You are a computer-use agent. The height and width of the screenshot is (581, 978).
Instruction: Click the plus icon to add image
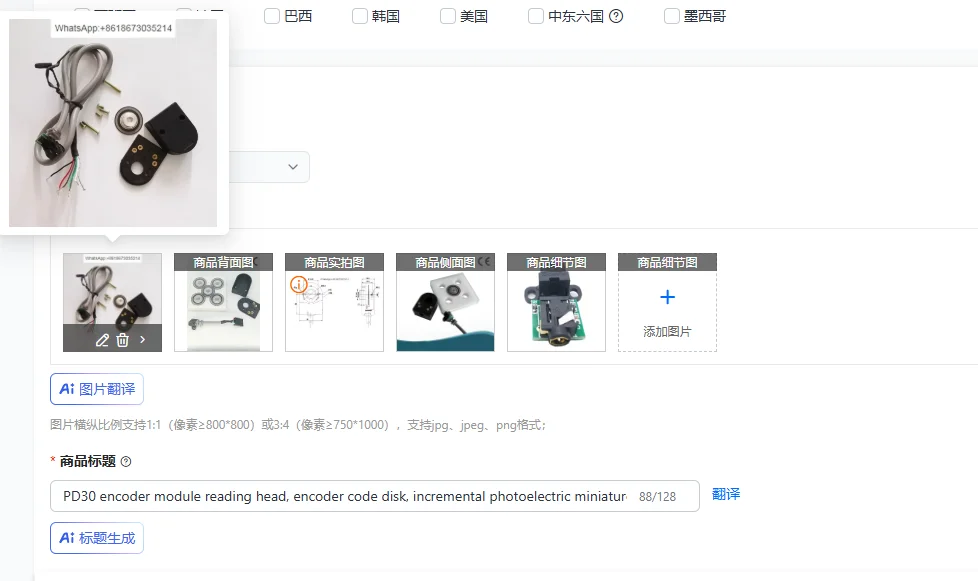(x=667, y=297)
